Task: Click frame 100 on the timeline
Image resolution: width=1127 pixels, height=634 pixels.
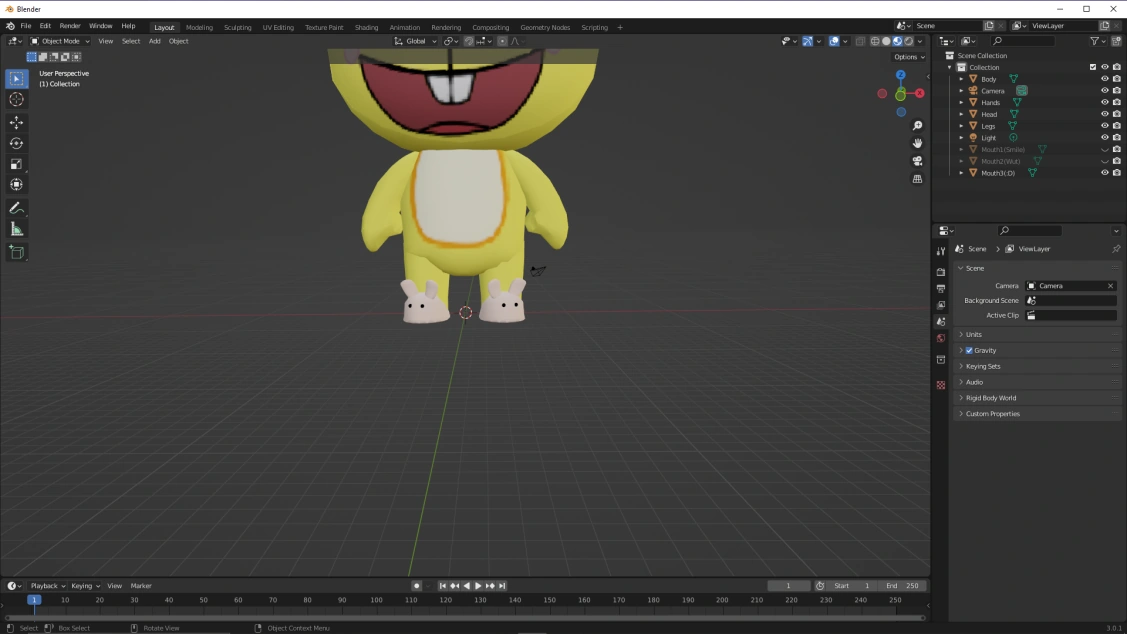Action: coord(376,600)
